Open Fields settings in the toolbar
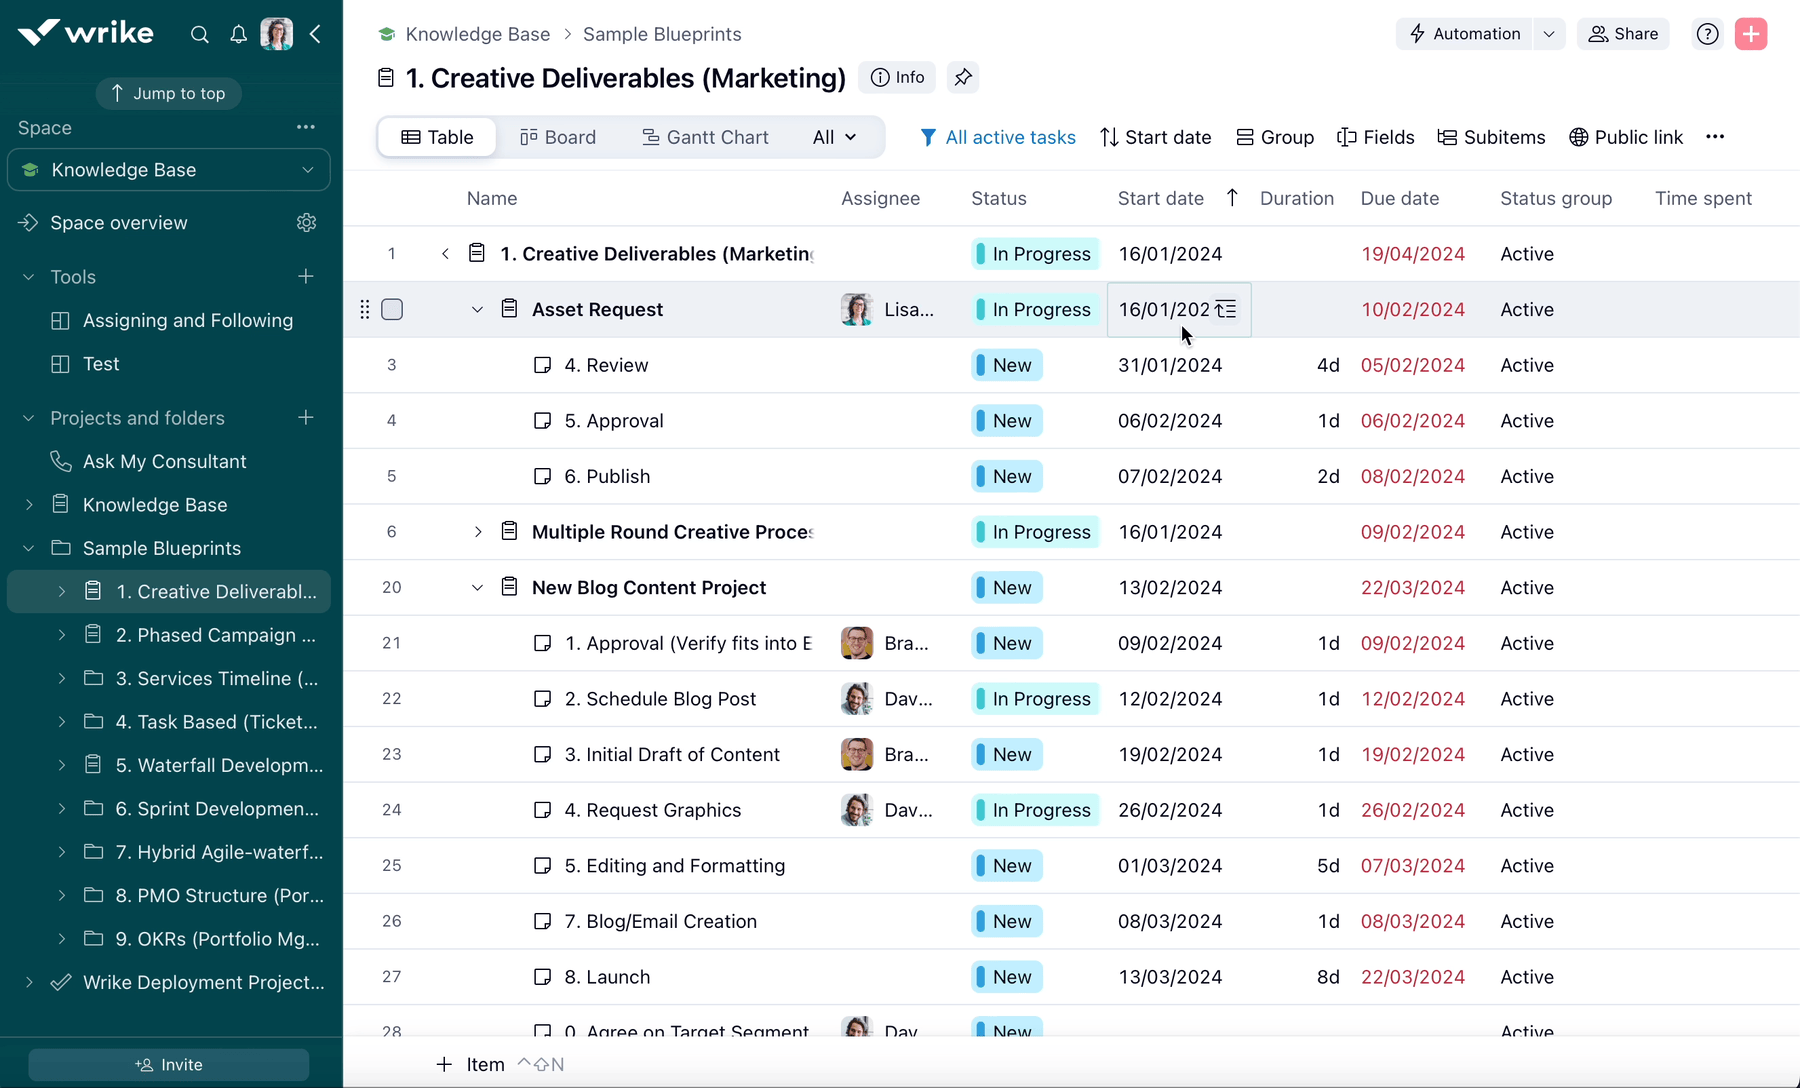The width and height of the screenshot is (1800, 1088). (1376, 137)
